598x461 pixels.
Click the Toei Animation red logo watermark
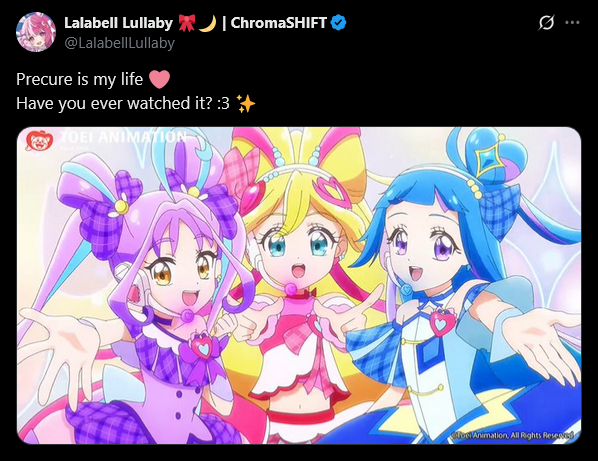point(39,140)
